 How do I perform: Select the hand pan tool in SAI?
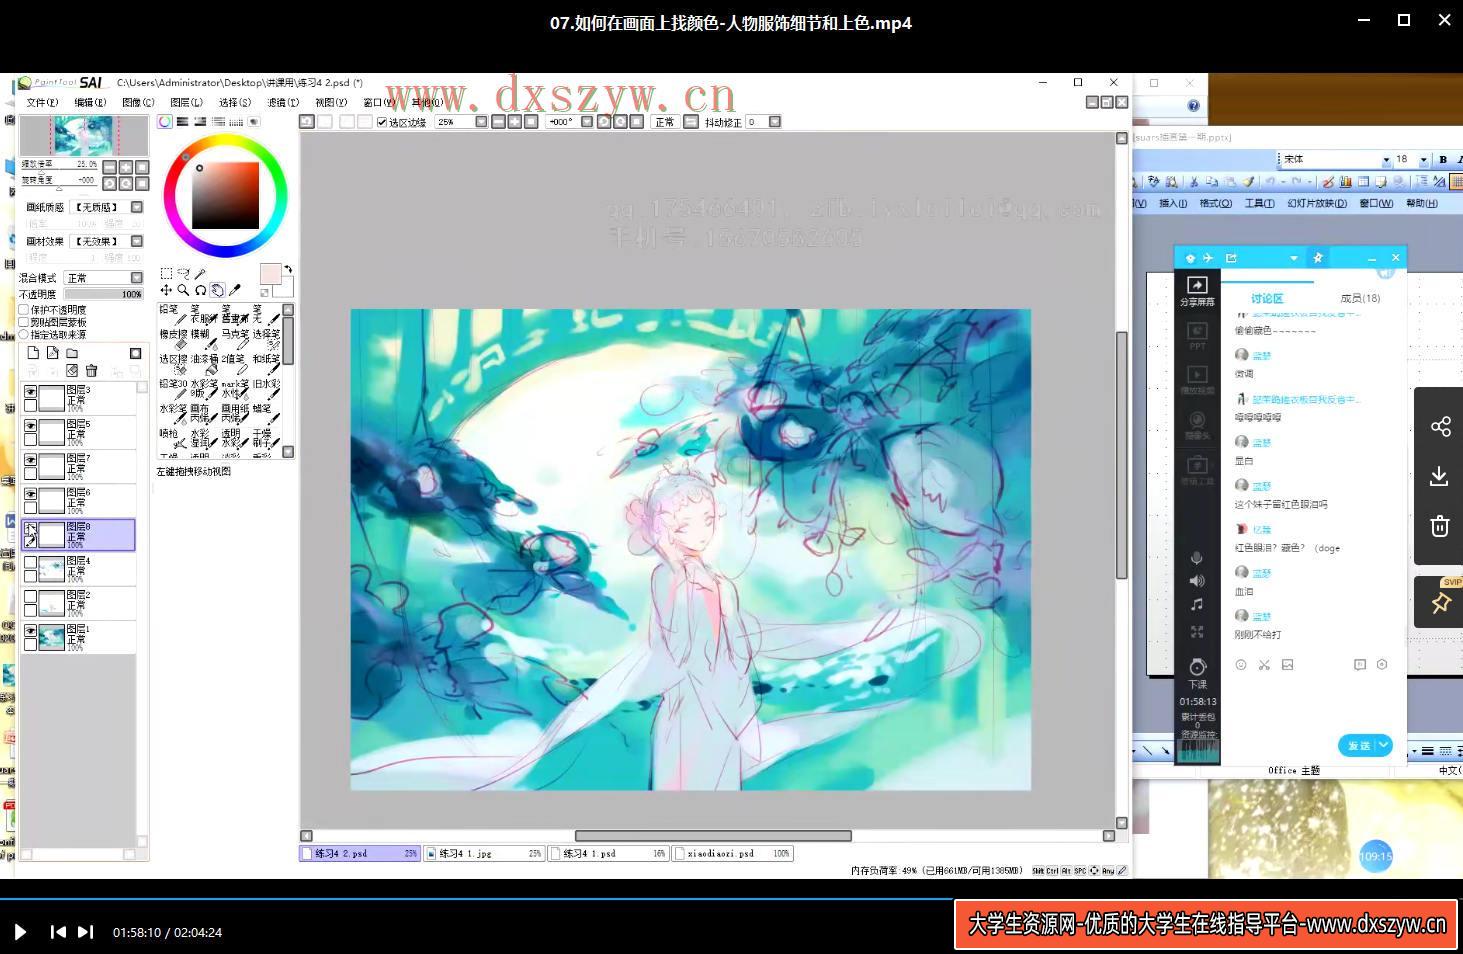(x=217, y=290)
